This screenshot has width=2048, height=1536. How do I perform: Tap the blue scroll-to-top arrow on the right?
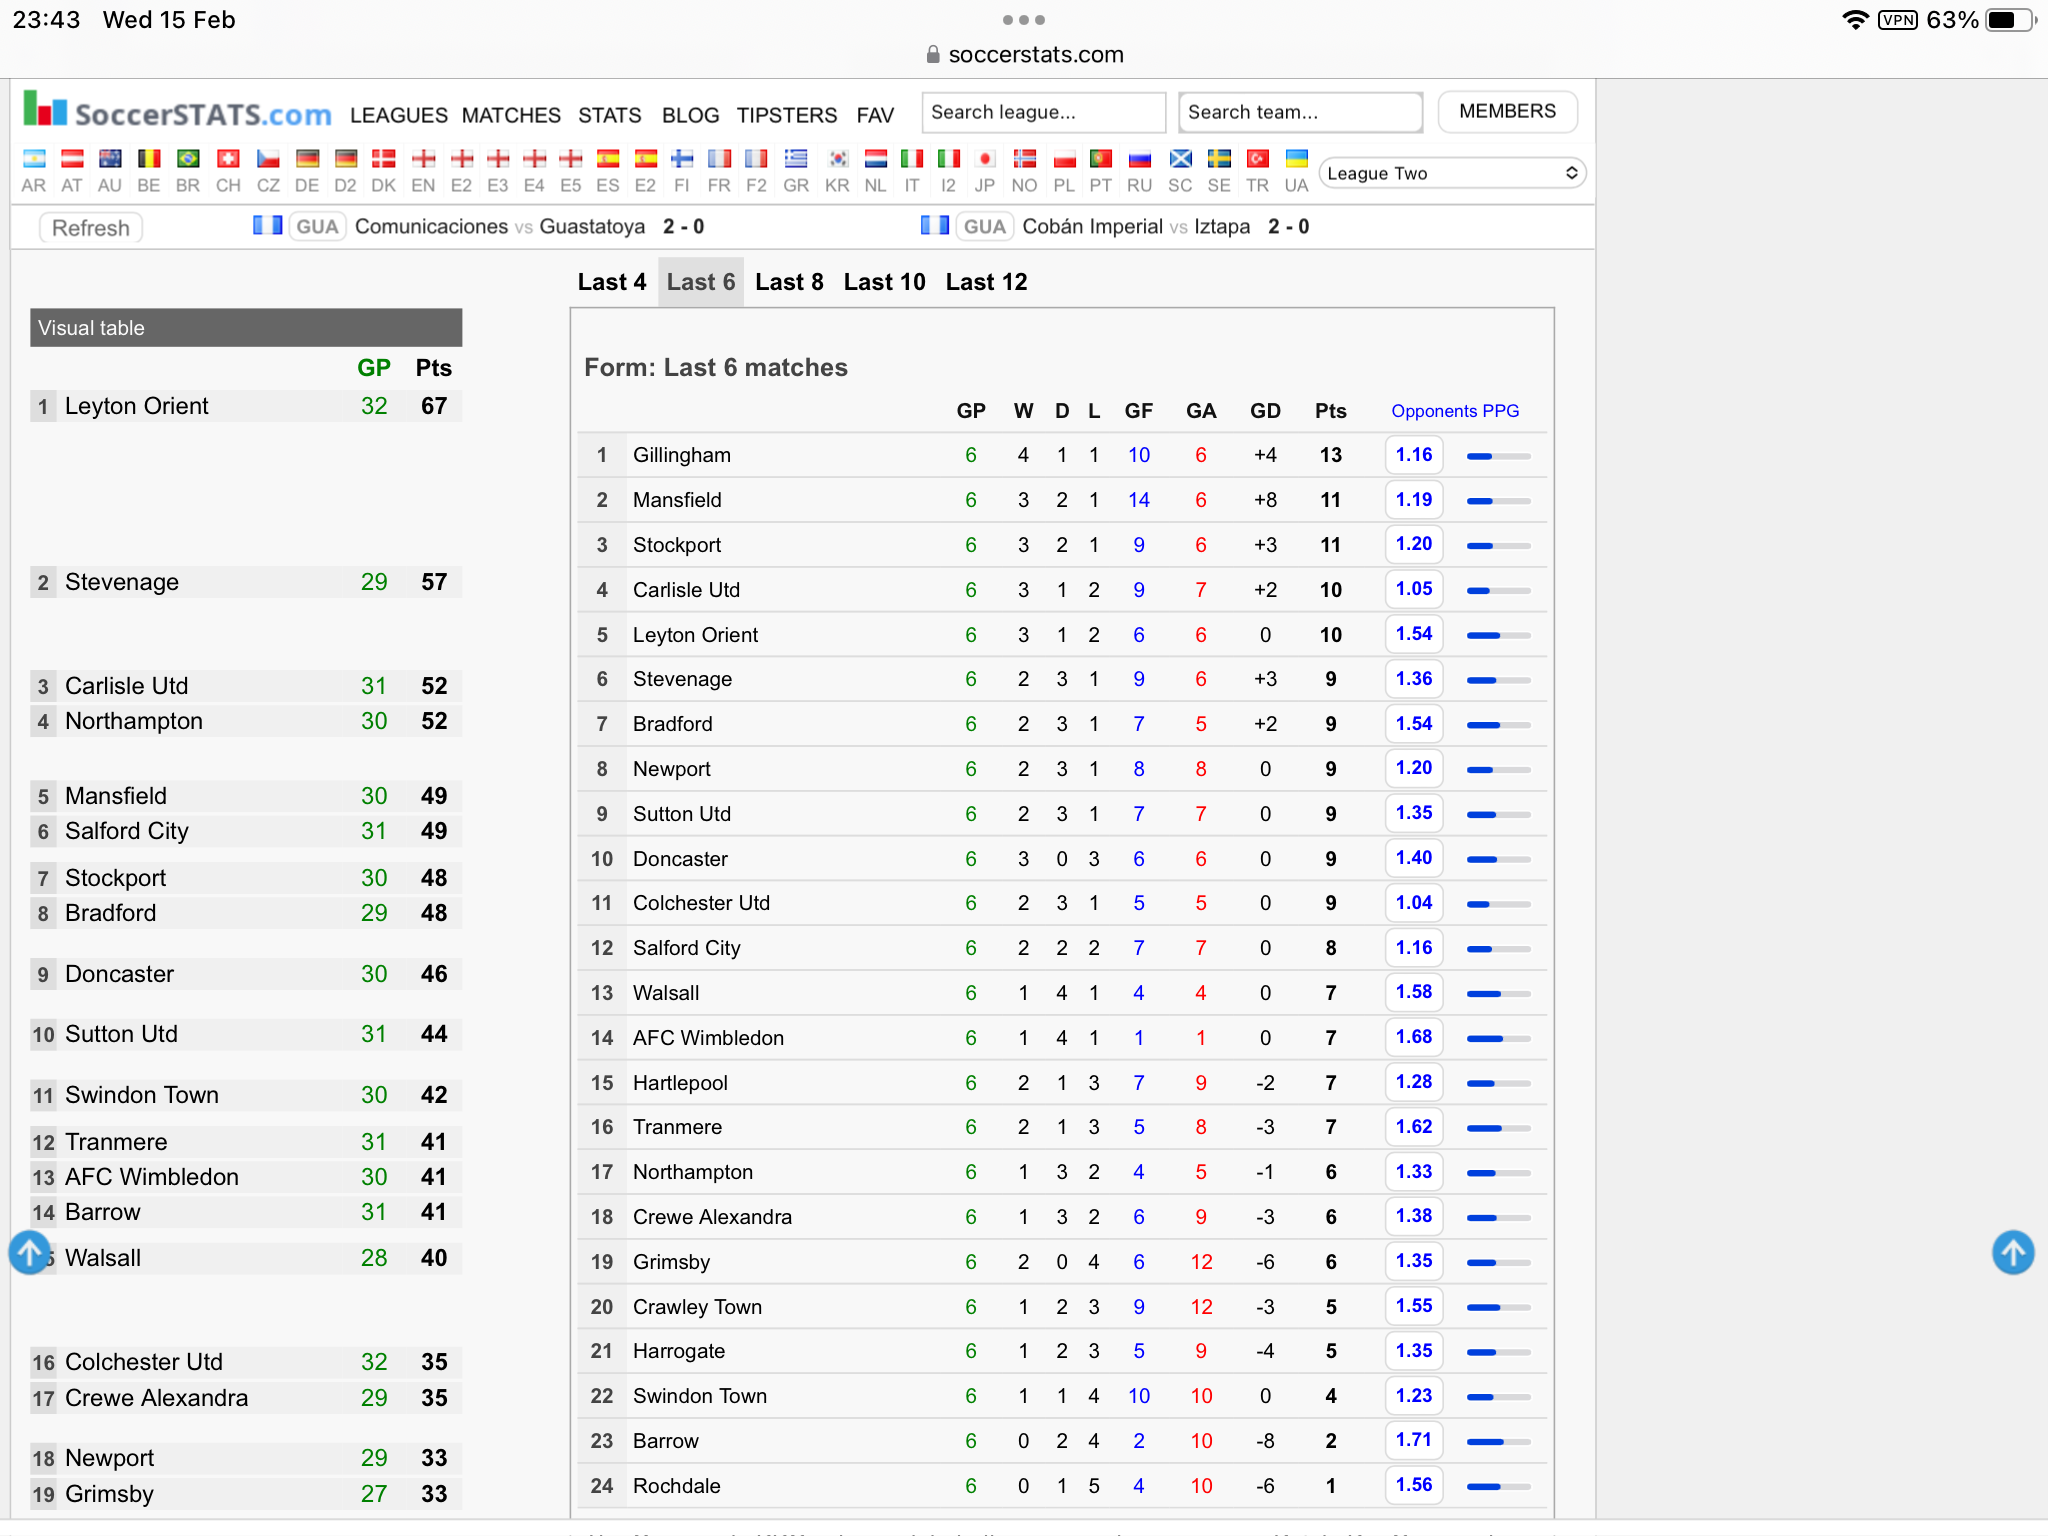[x=2013, y=1252]
